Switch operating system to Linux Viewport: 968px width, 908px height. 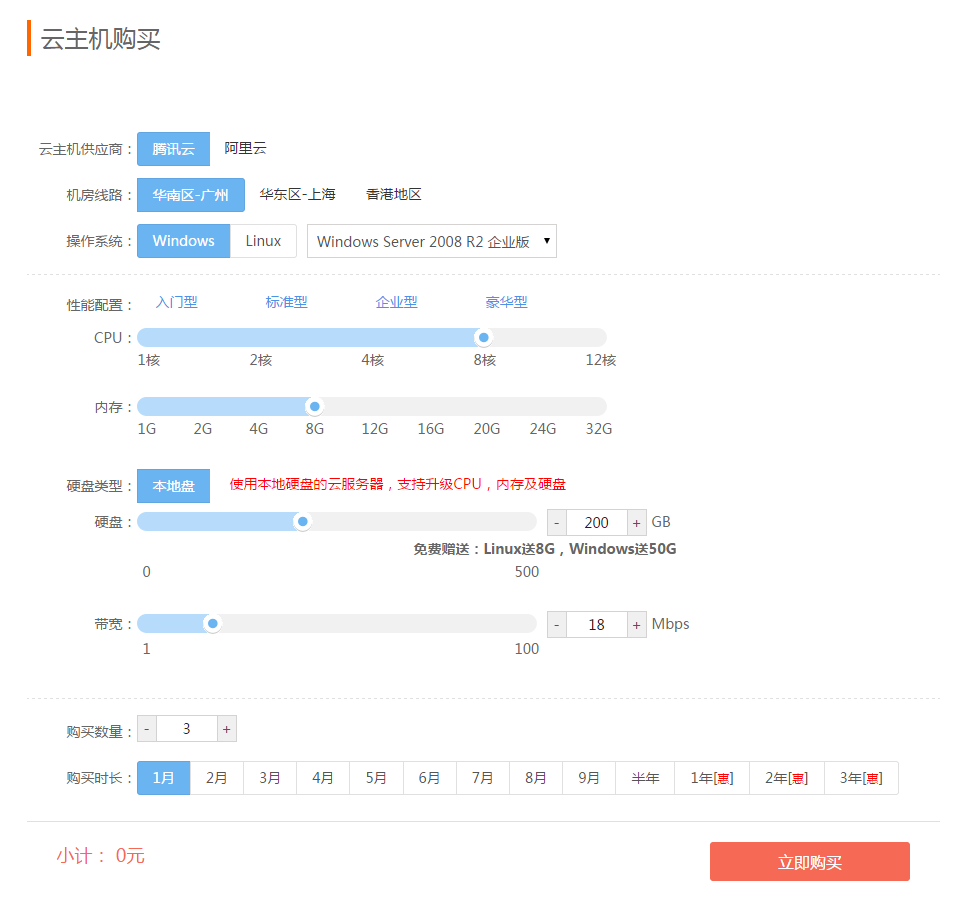coord(264,241)
